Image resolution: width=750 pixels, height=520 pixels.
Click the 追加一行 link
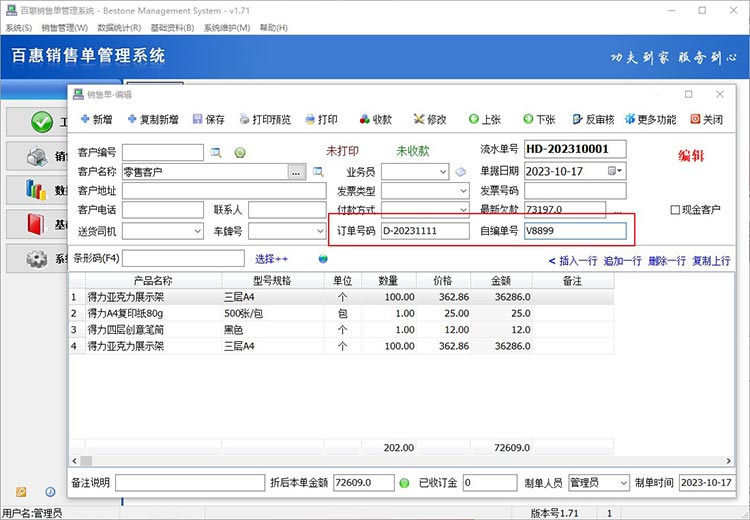(x=622, y=261)
